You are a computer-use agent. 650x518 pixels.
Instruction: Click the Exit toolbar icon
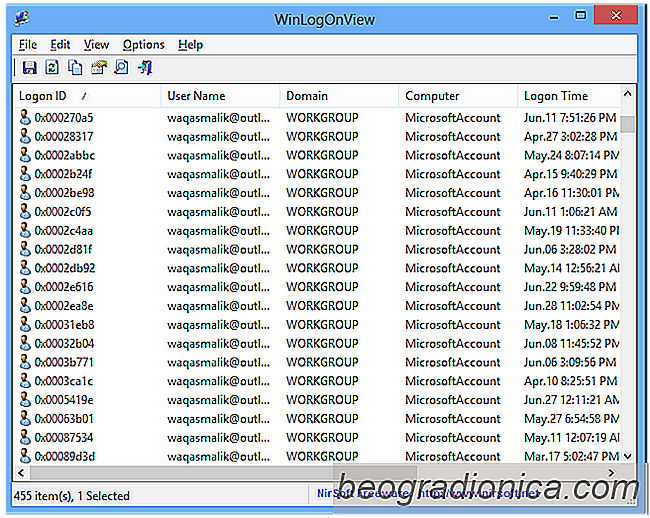pyautogui.click(x=145, y=68)
